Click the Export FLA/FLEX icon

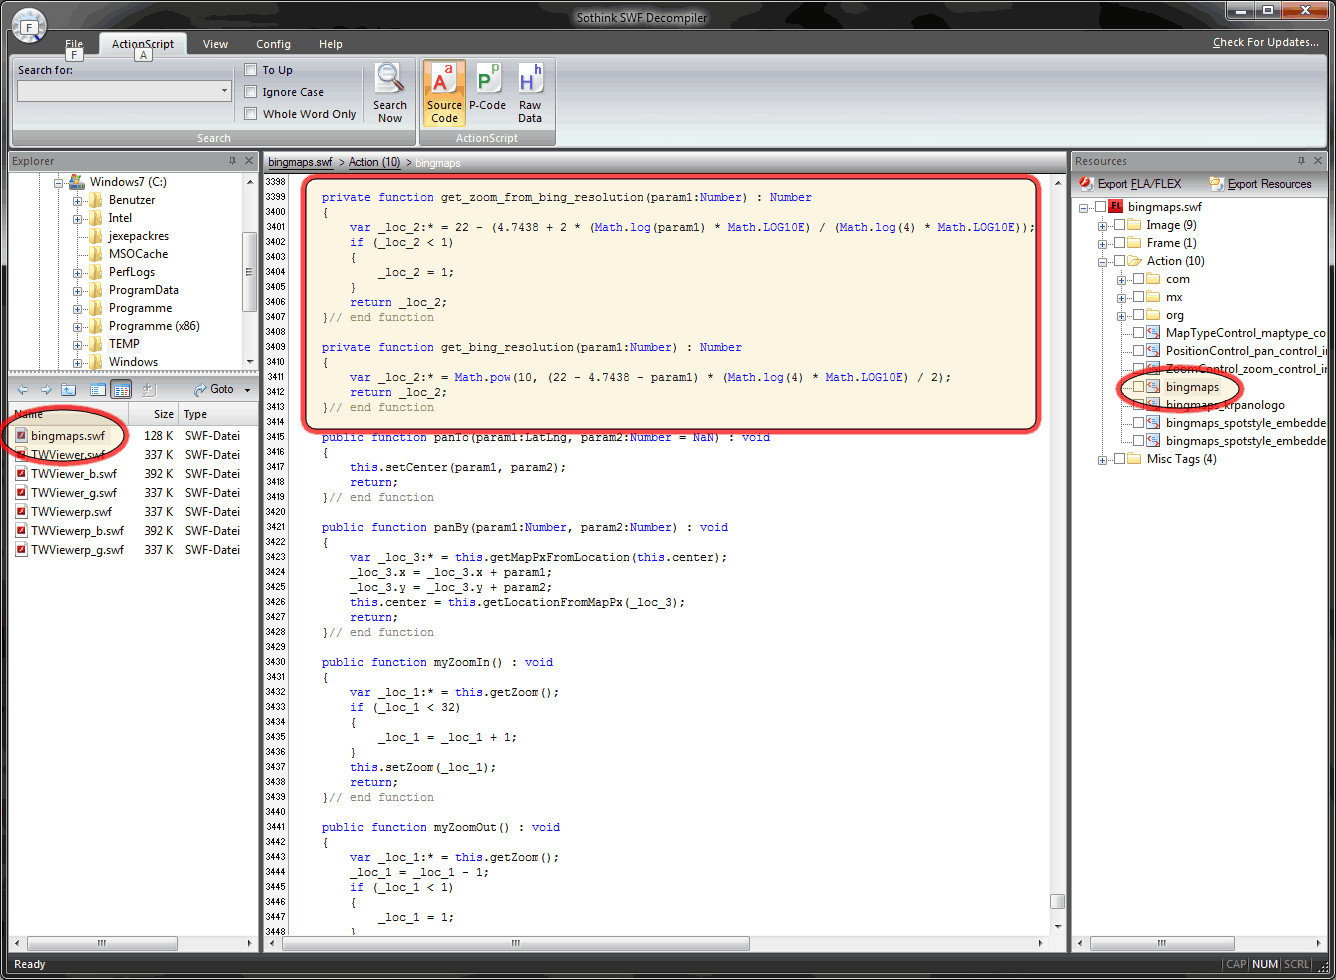(1087, 184)
